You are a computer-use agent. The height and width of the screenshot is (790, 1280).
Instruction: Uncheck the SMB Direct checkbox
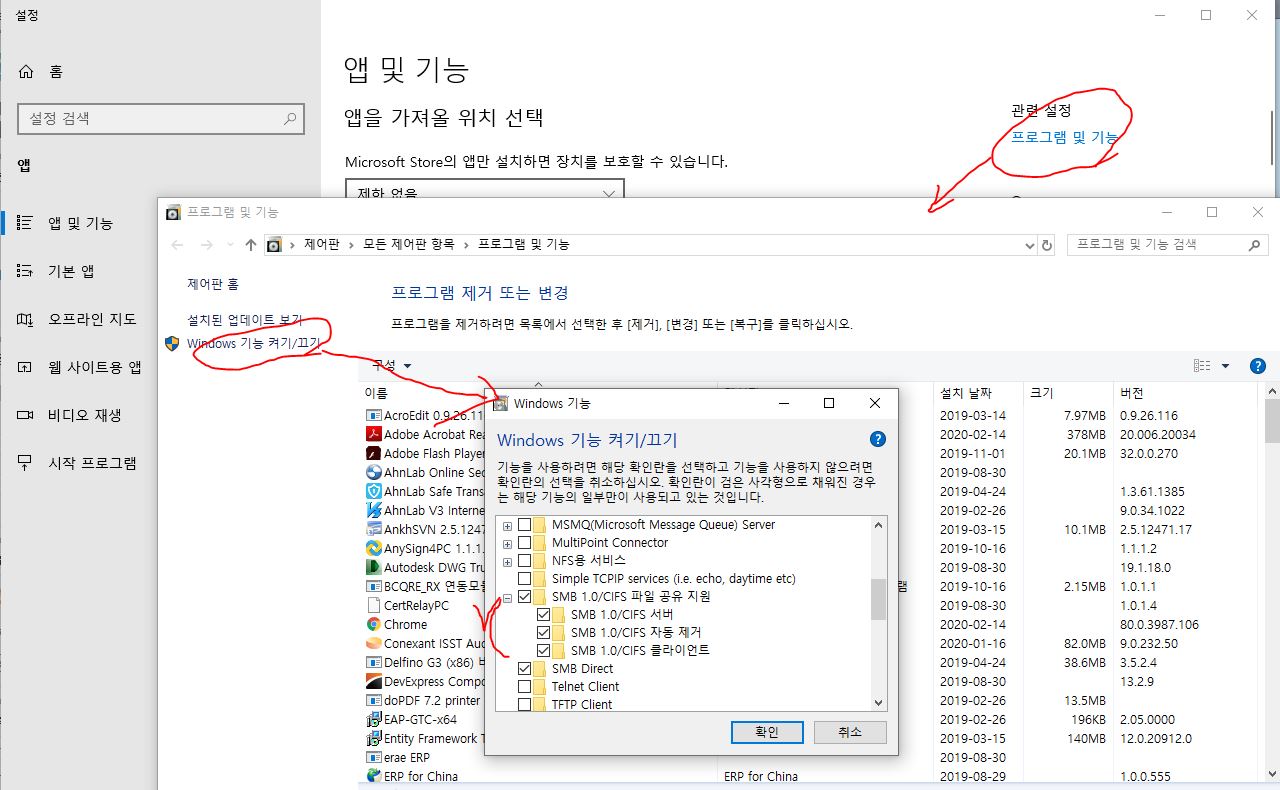[525, 669]
